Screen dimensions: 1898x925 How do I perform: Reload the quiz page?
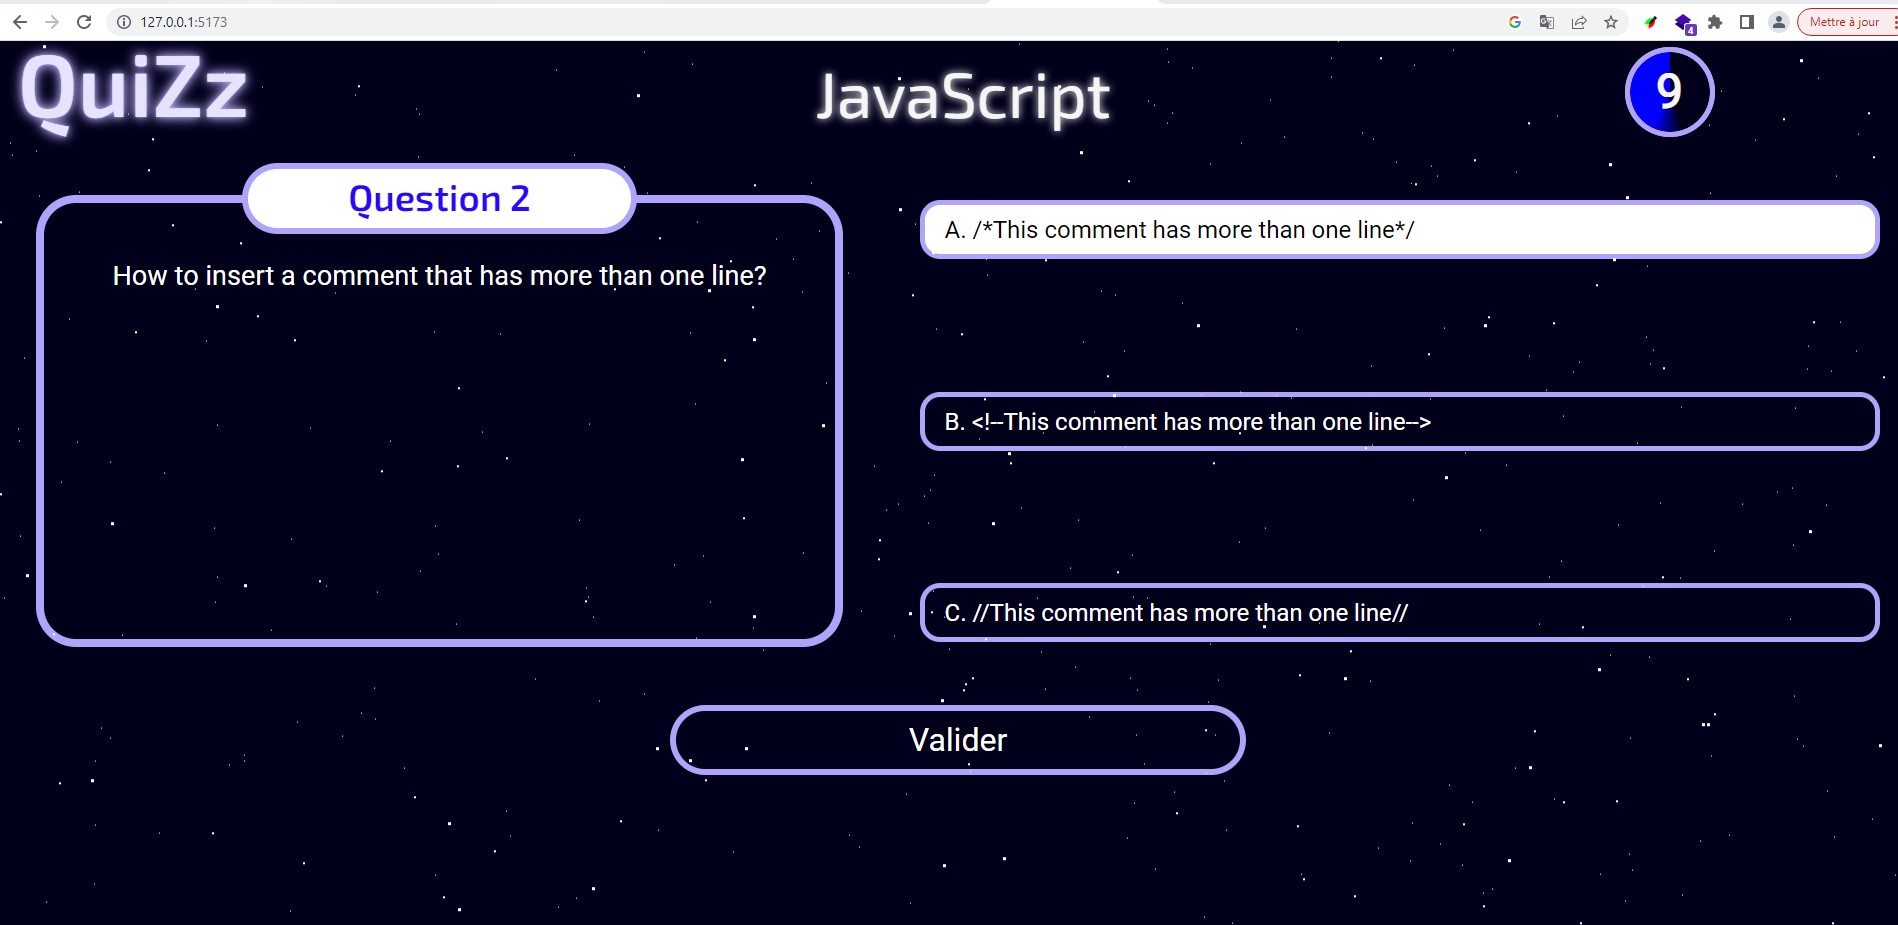pyautogui.click(x=82, y=20)
